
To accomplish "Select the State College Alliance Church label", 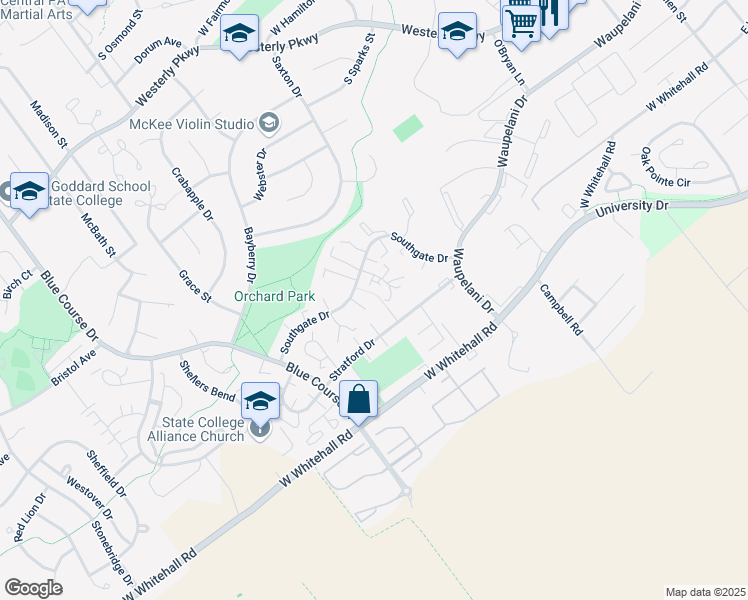I will pos(196,429).
